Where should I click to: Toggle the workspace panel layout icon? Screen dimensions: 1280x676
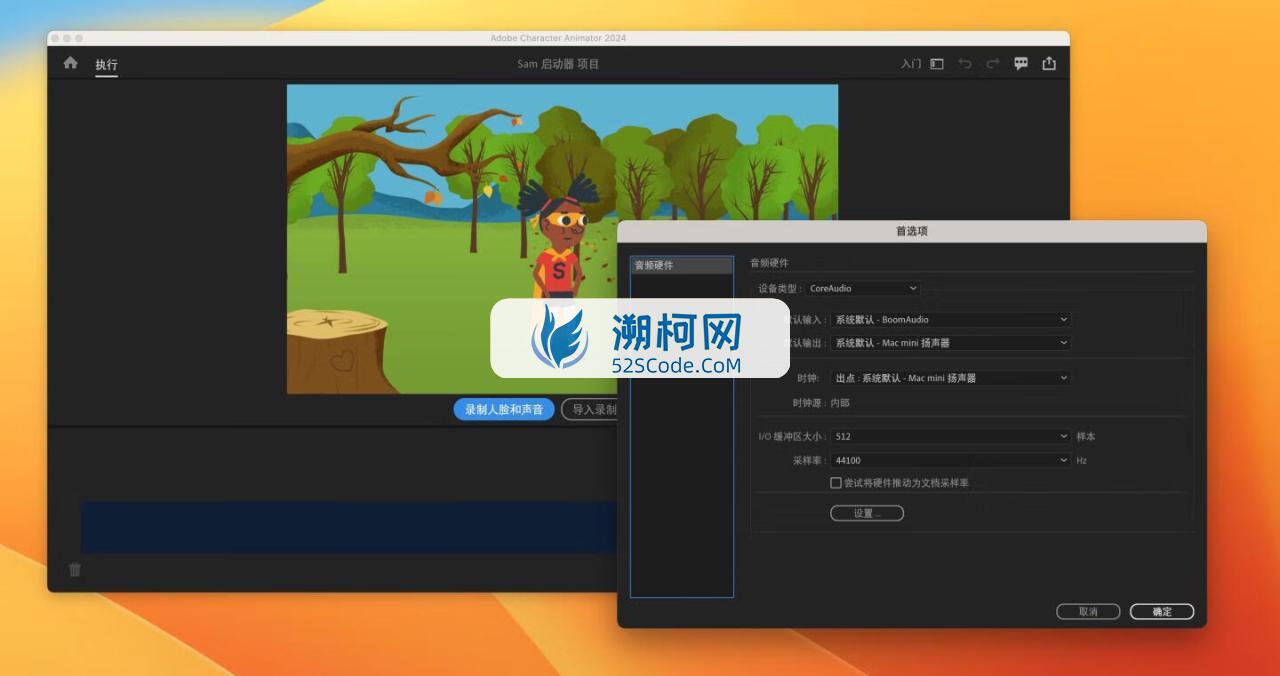coord(937,64)
